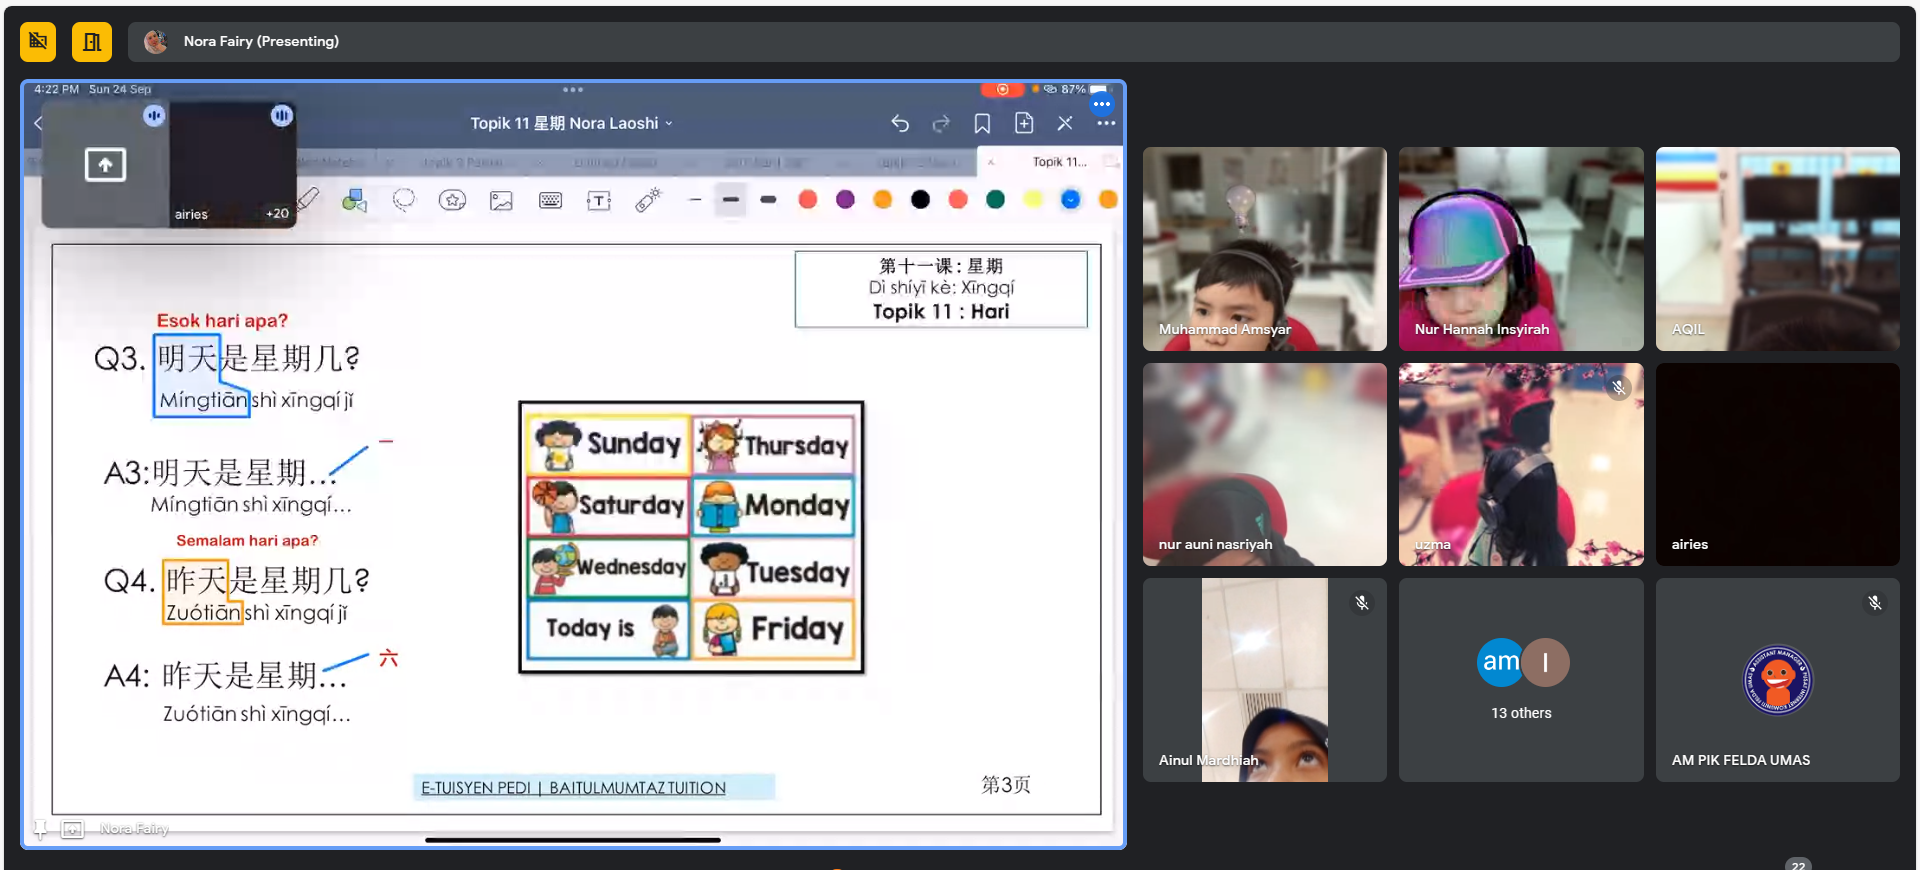Select the Nur Hannah Insyirah video tile
Screen dimensions: 1920x870
[1520, 249]
